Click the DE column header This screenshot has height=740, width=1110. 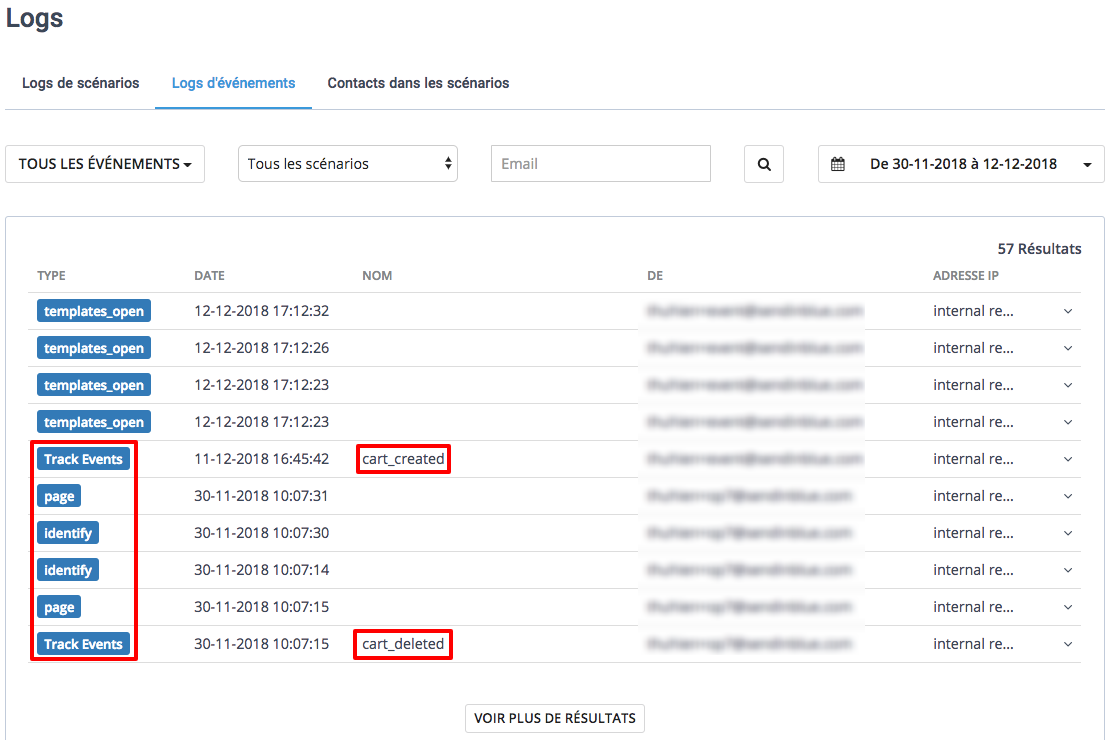point(655,275)
